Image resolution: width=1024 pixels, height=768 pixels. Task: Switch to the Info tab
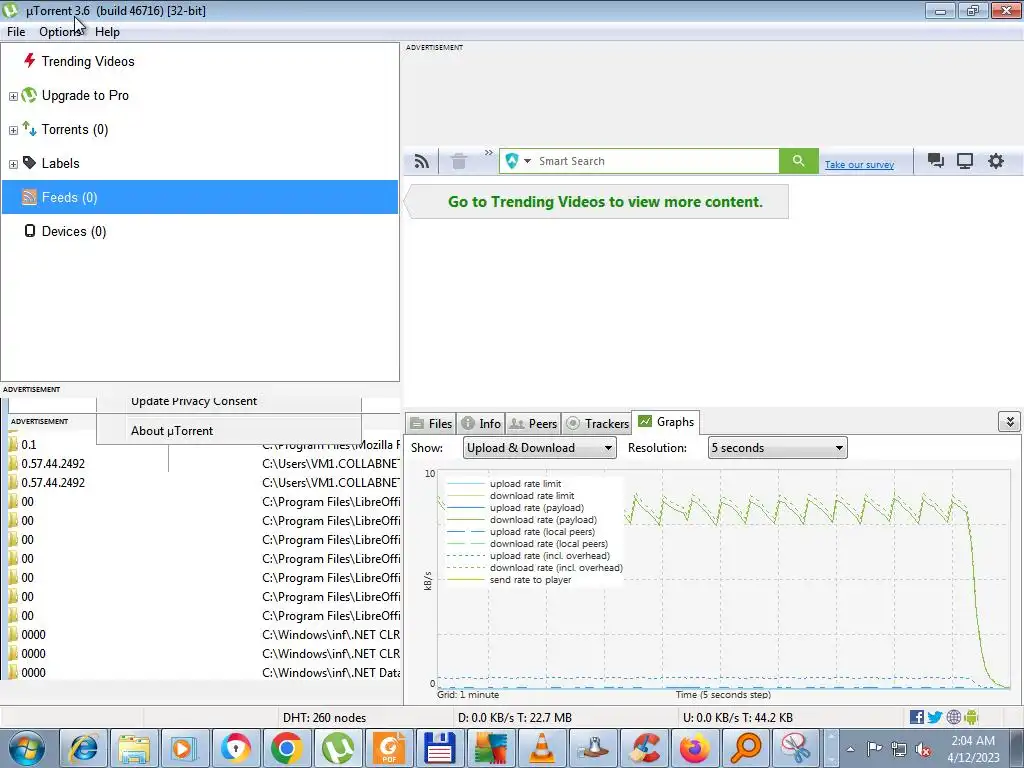(x=481, y=423)
